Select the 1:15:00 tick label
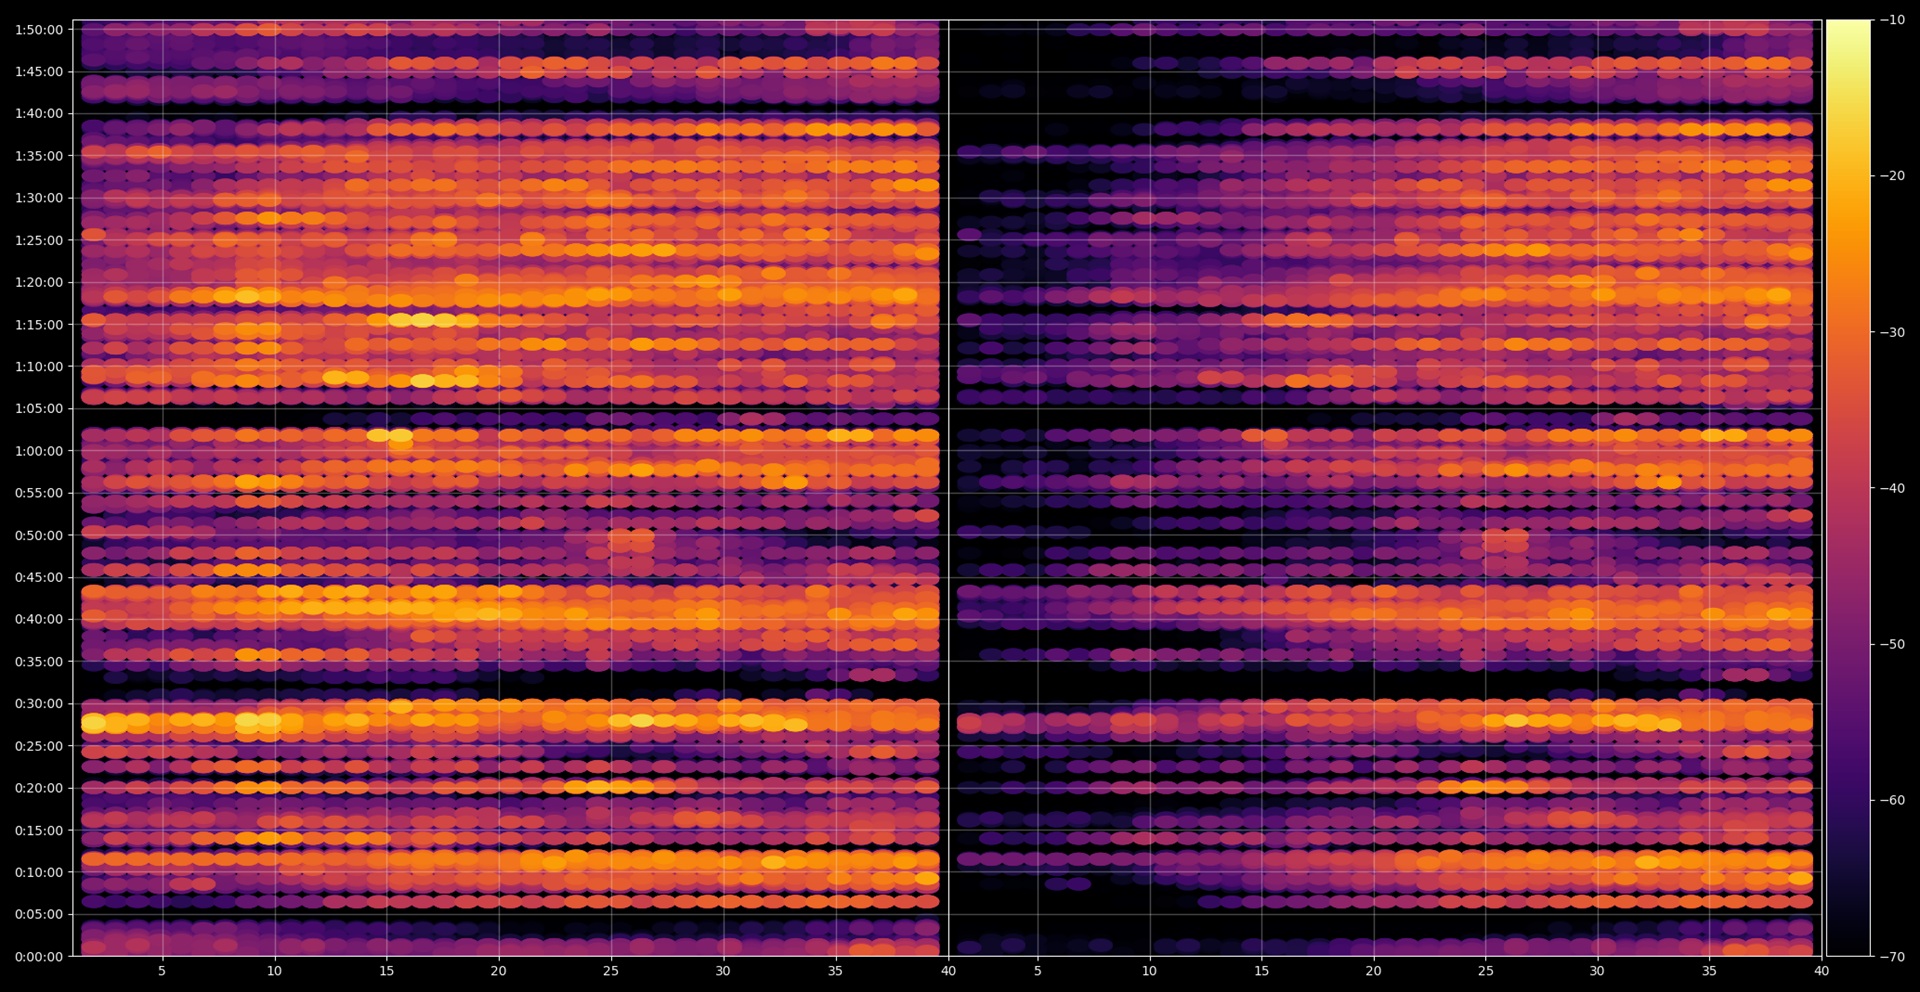The height and width of the screenshot is (992, 1920). (39, 324)
